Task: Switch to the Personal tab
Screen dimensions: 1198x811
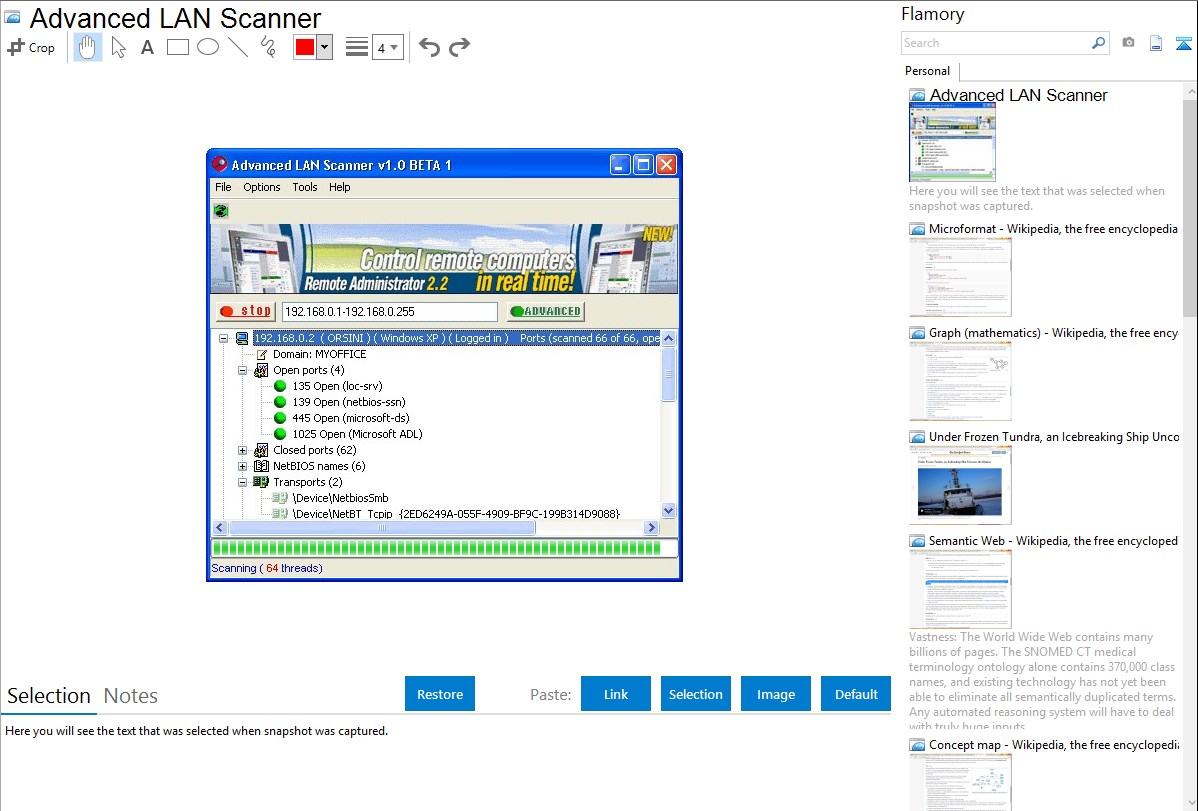Action: tap(927, 70)
